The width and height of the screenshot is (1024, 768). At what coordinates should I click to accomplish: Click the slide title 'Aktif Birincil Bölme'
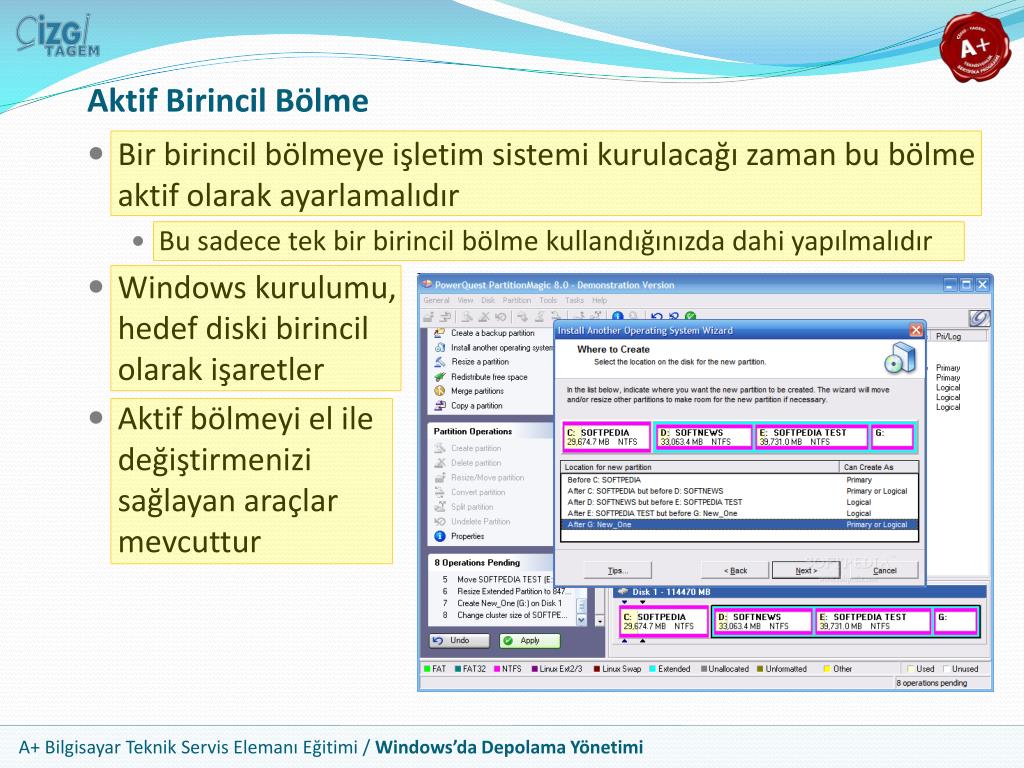(229, 101)
